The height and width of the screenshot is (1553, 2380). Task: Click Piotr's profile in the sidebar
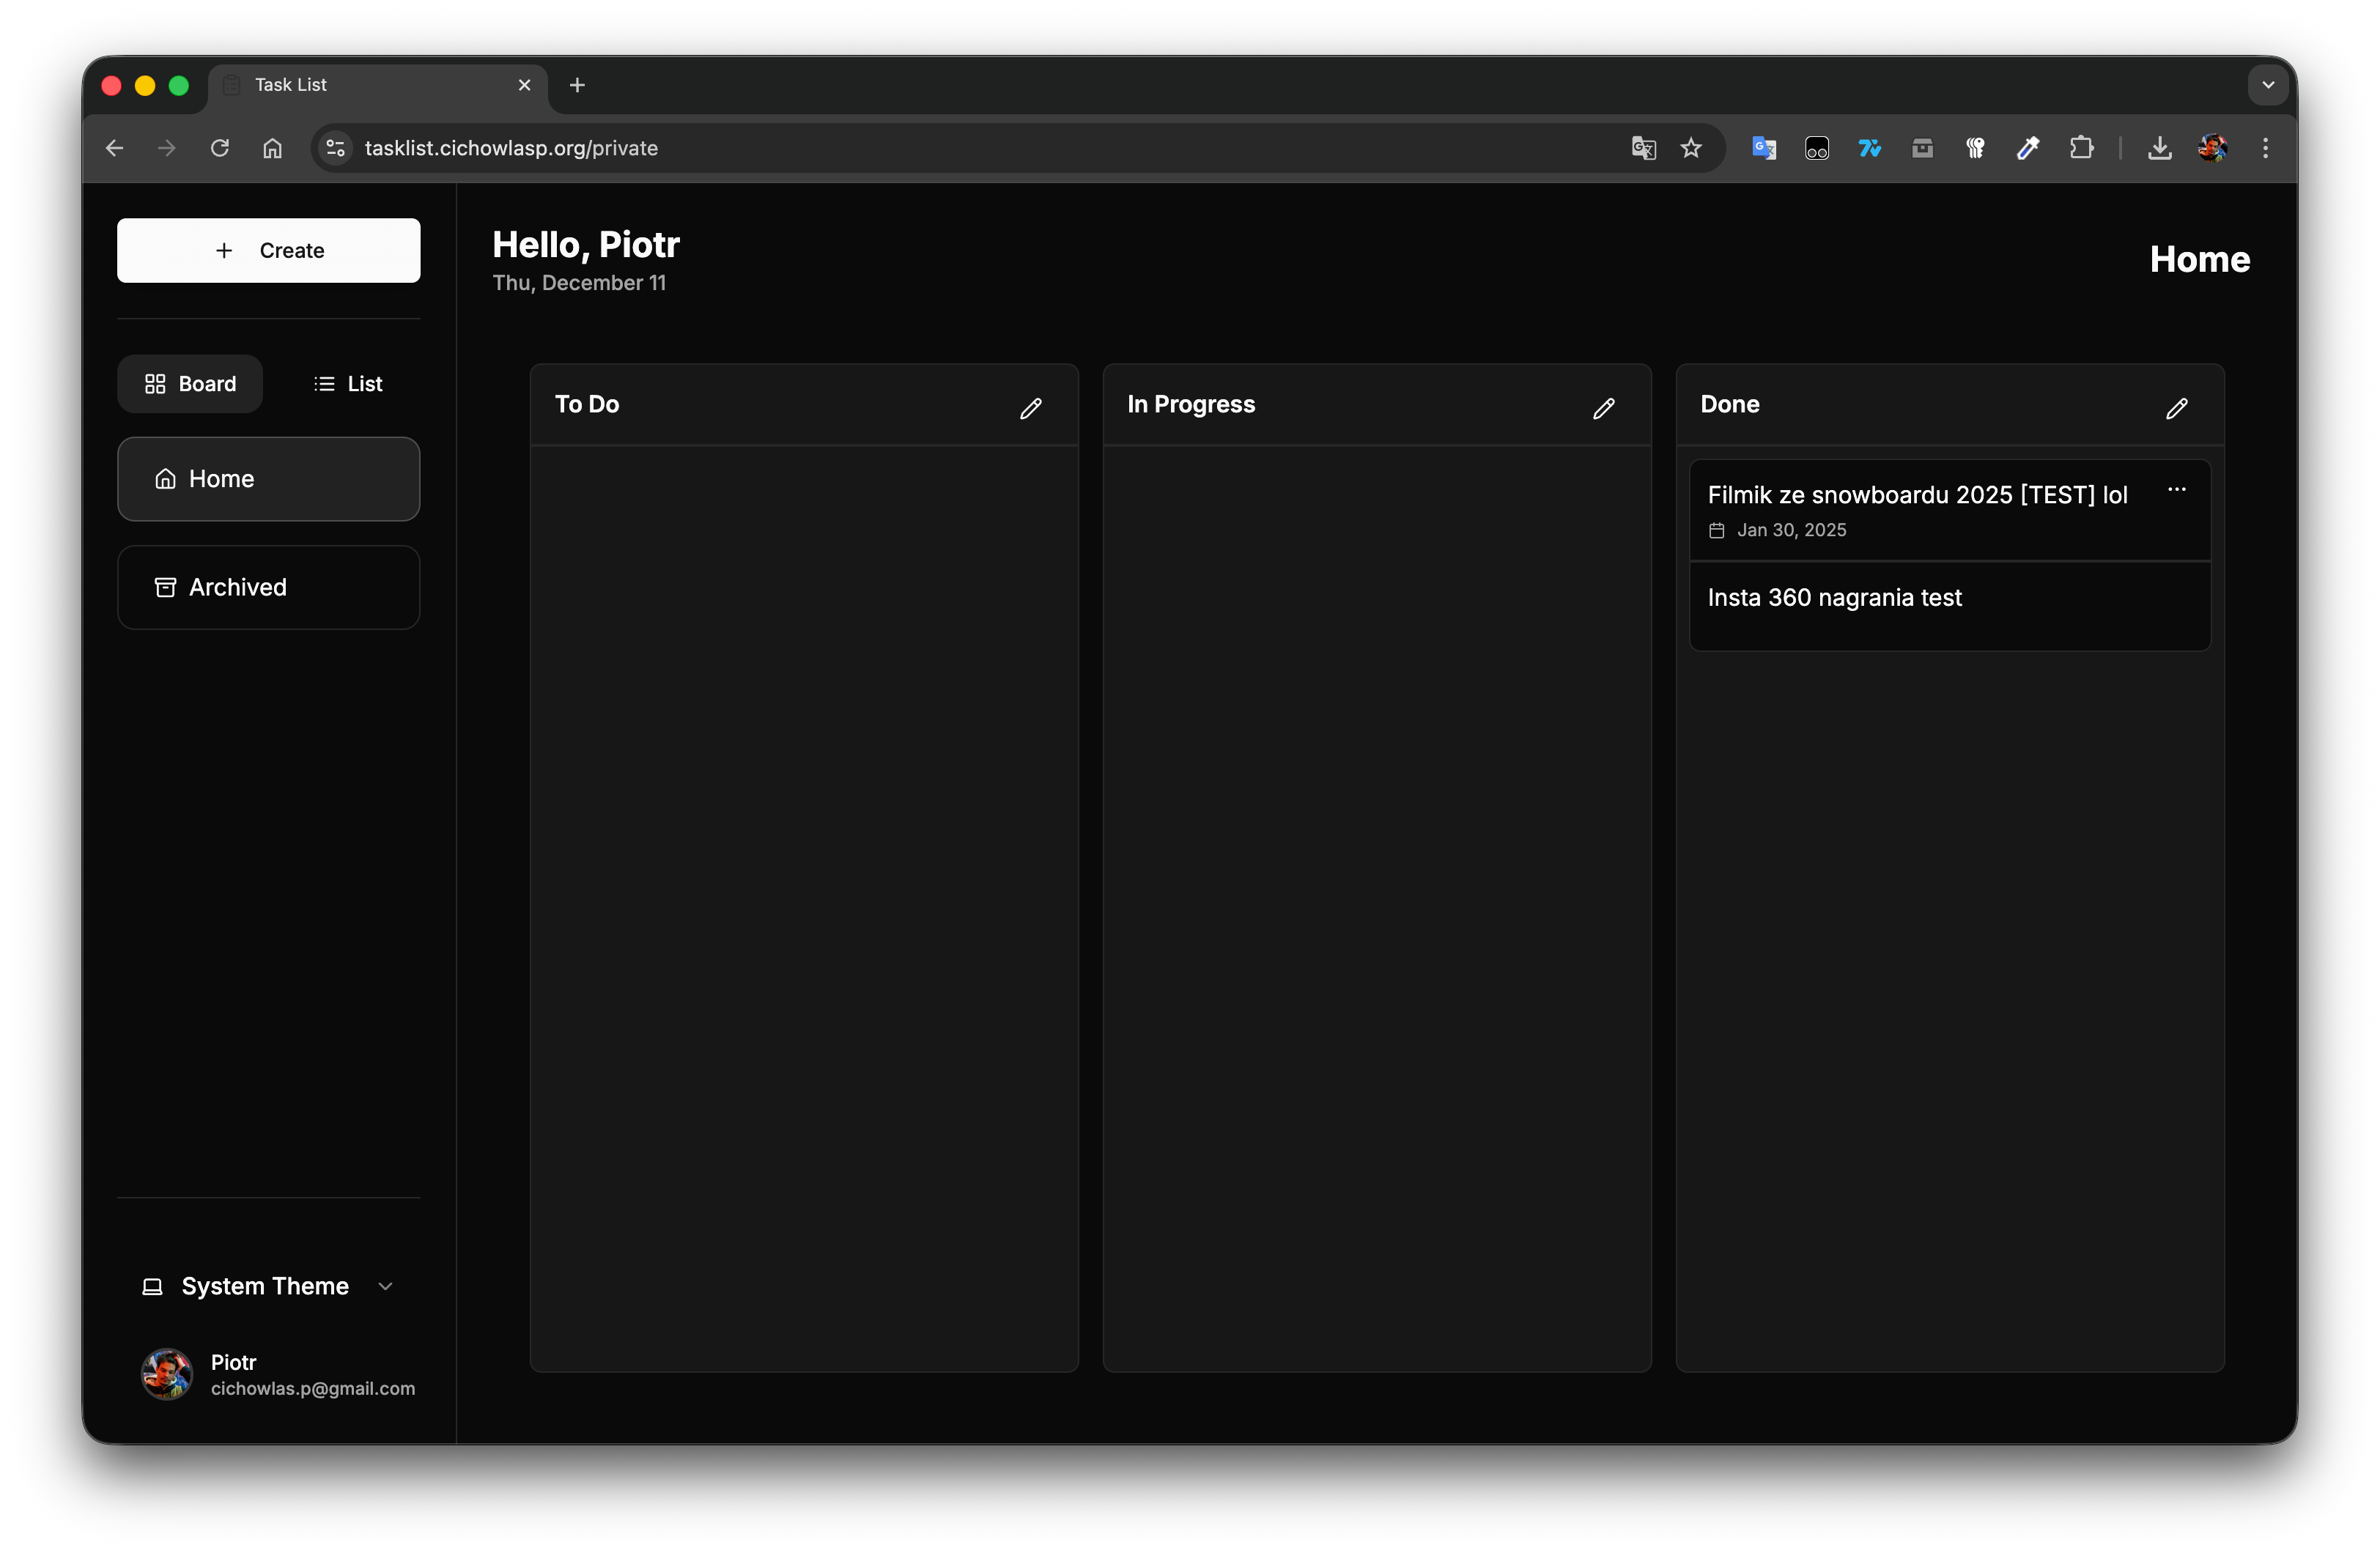(x=280, y=1374)
